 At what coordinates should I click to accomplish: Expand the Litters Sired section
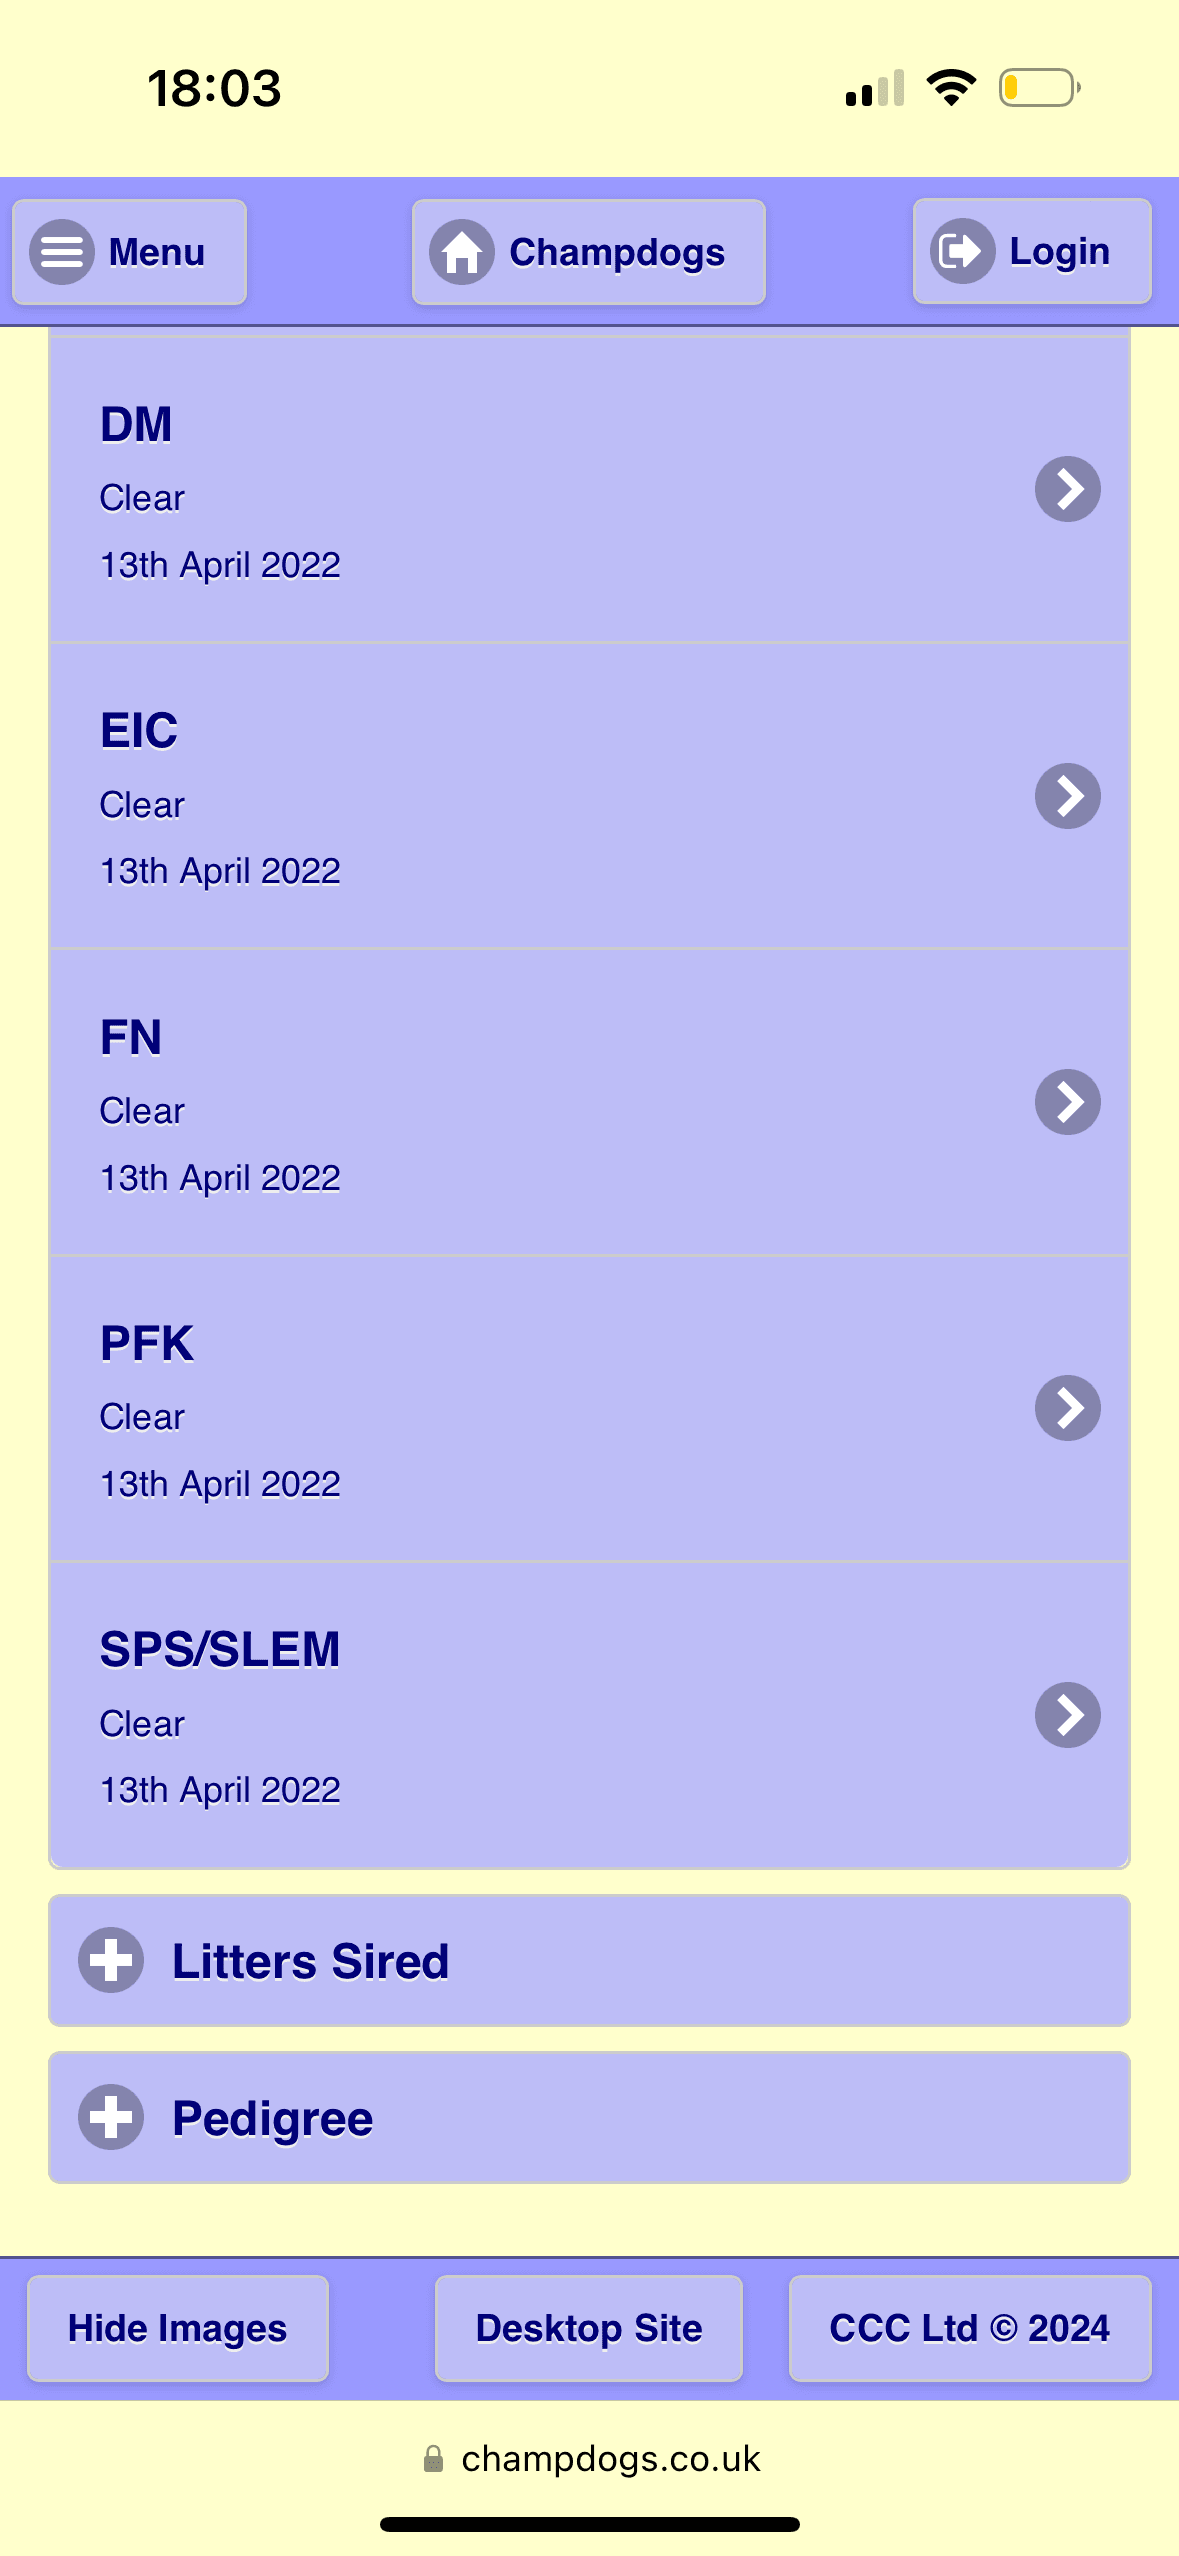click(x=589, y=1960)
